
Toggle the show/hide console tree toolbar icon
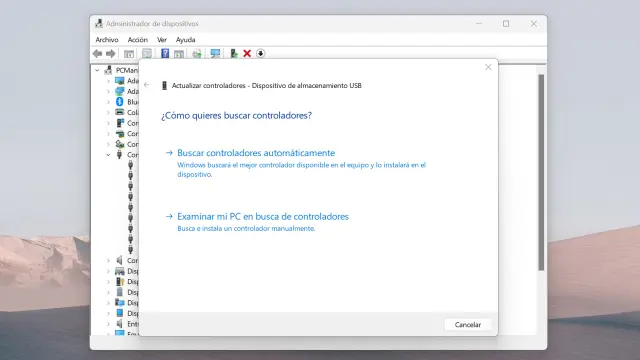[129, 53]
